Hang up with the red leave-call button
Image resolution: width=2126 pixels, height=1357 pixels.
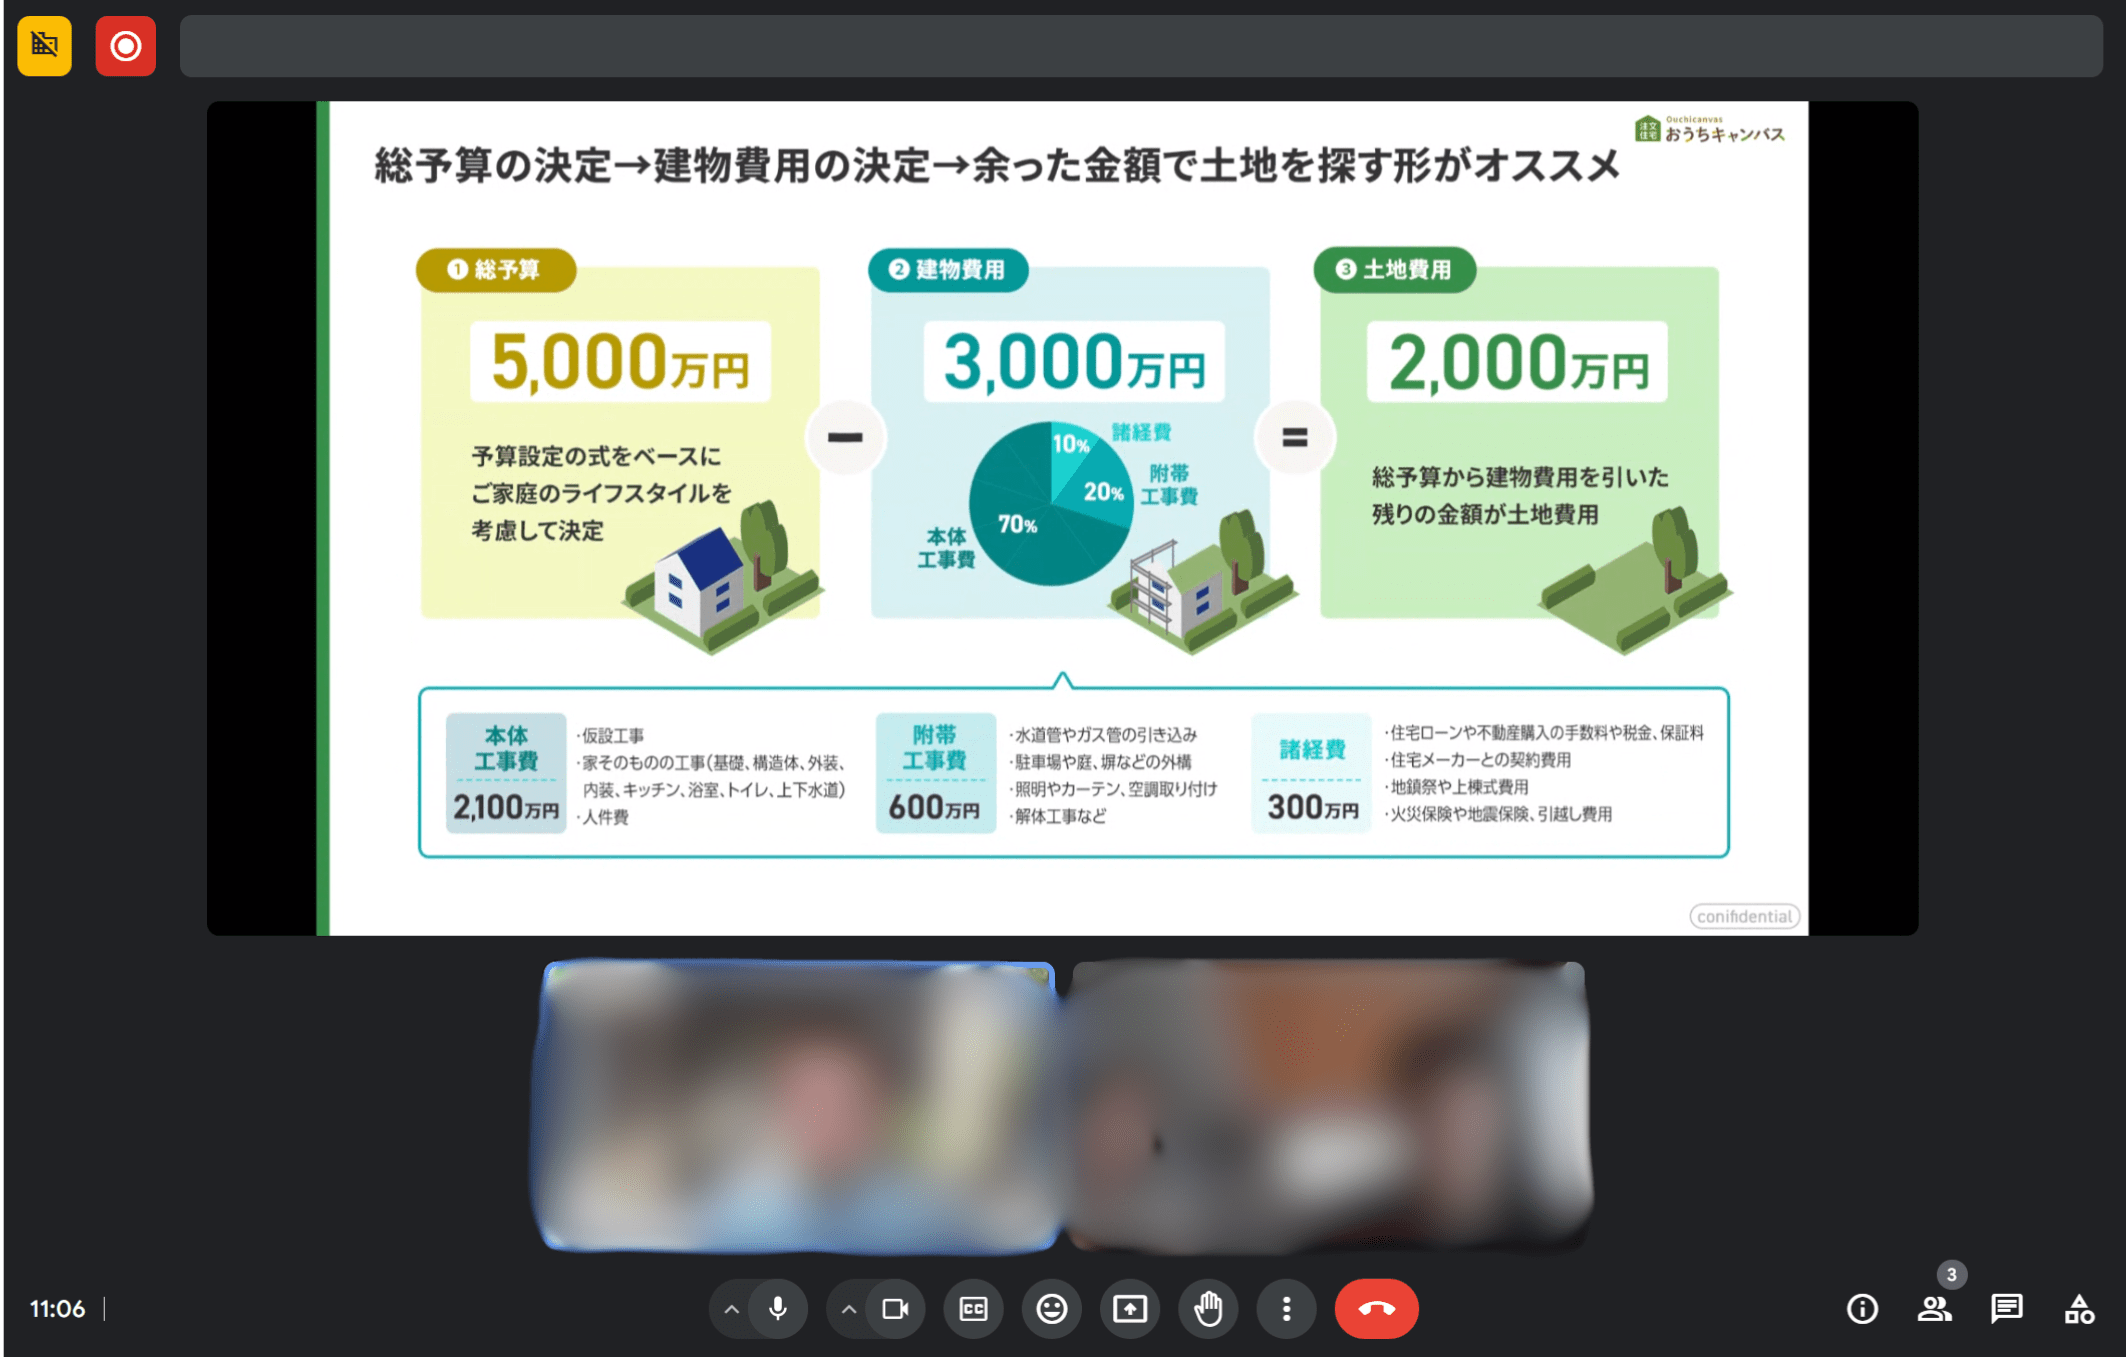[x=1376, y=1308]
